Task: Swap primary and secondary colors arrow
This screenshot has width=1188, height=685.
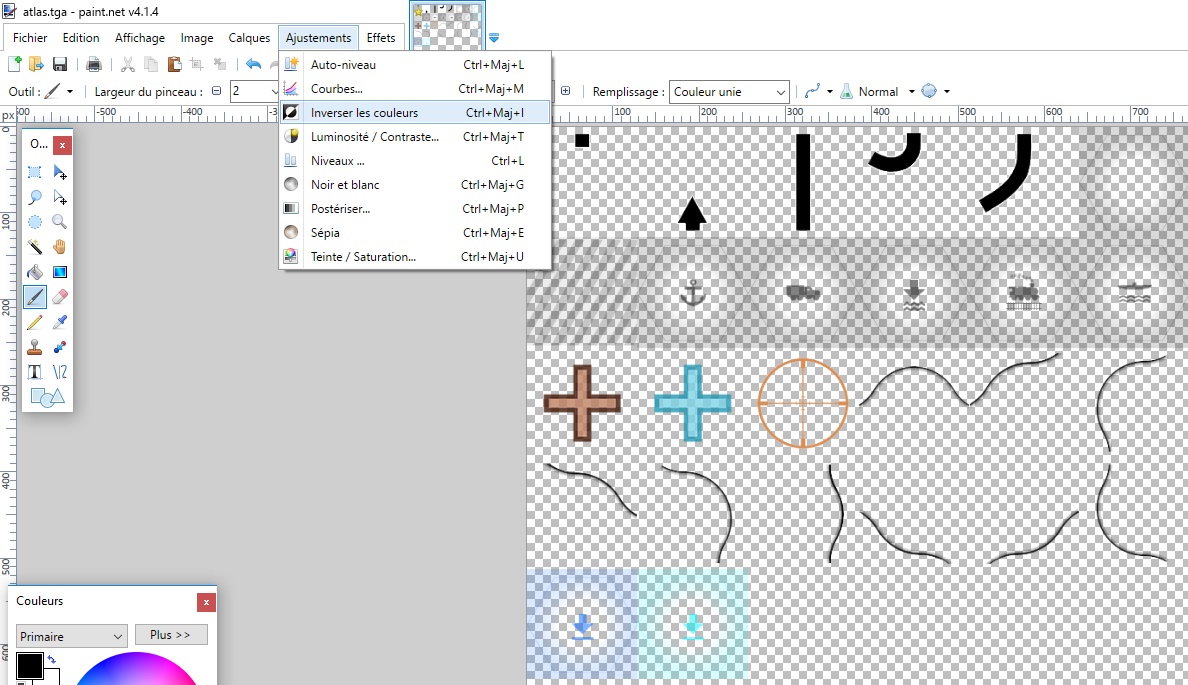Action: click(x=52, y=659)
